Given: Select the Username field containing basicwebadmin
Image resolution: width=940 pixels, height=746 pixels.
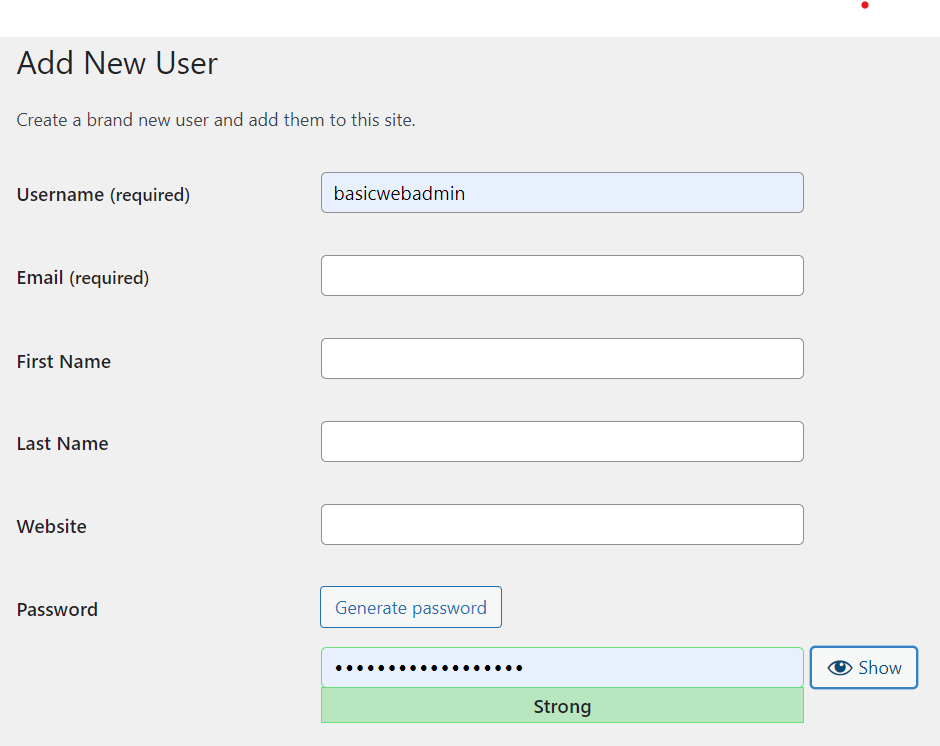Looking at the screenshot, I should pos(561,192).
